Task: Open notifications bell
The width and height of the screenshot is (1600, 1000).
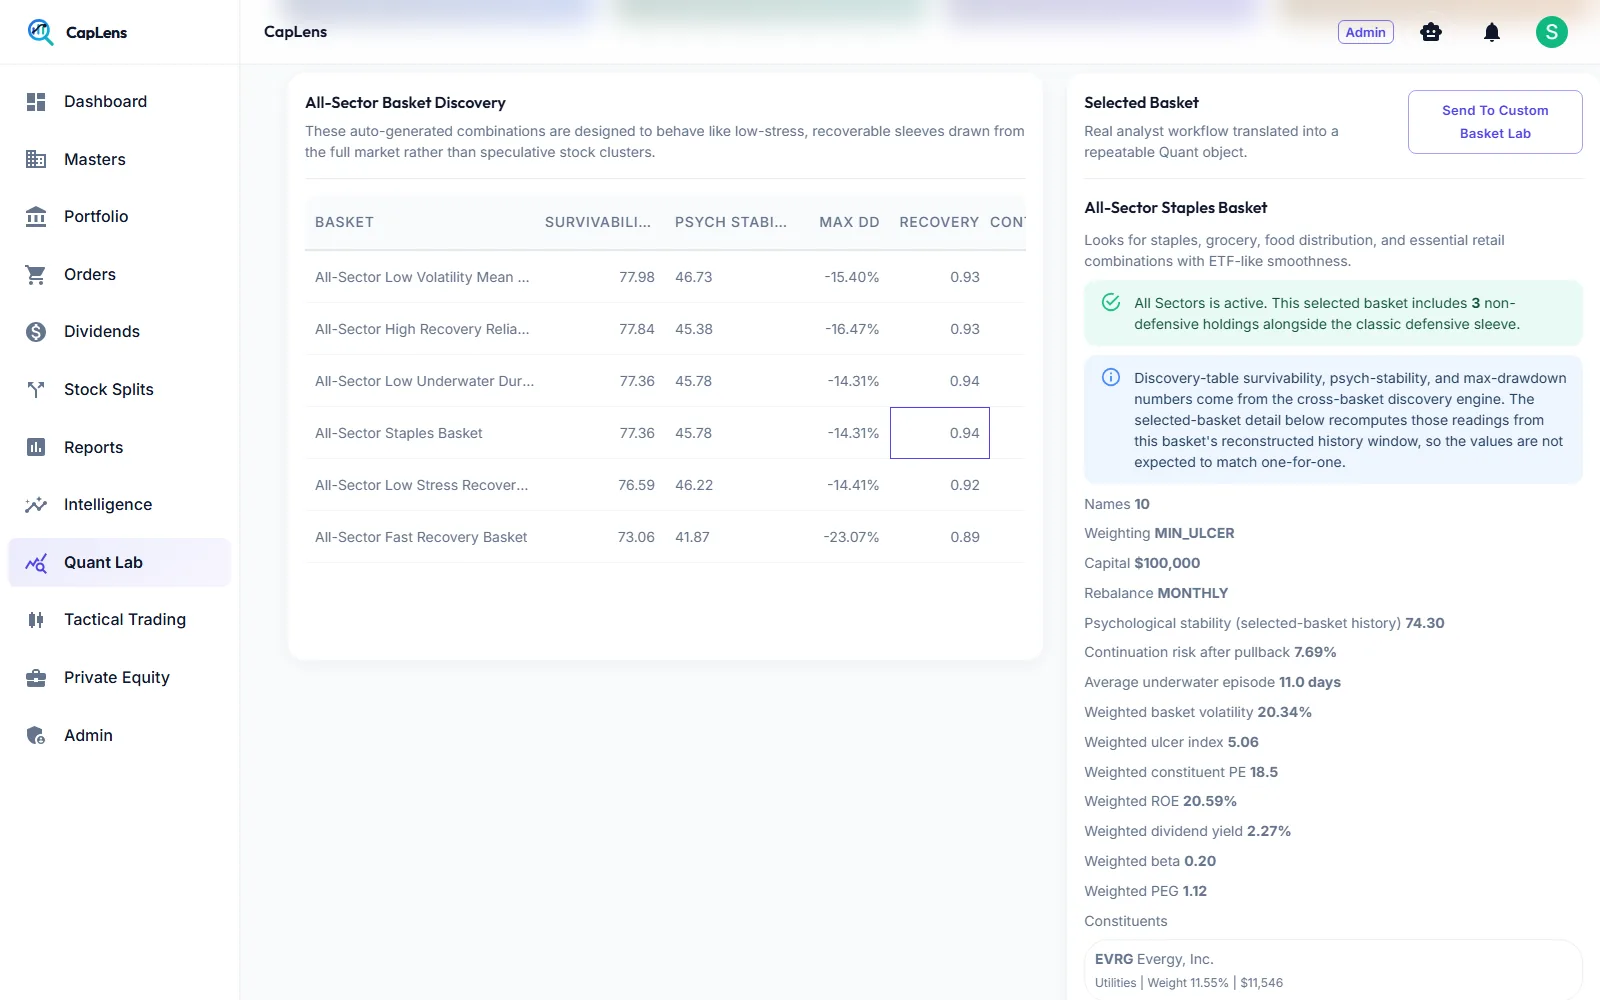Action: point(1492,32)
